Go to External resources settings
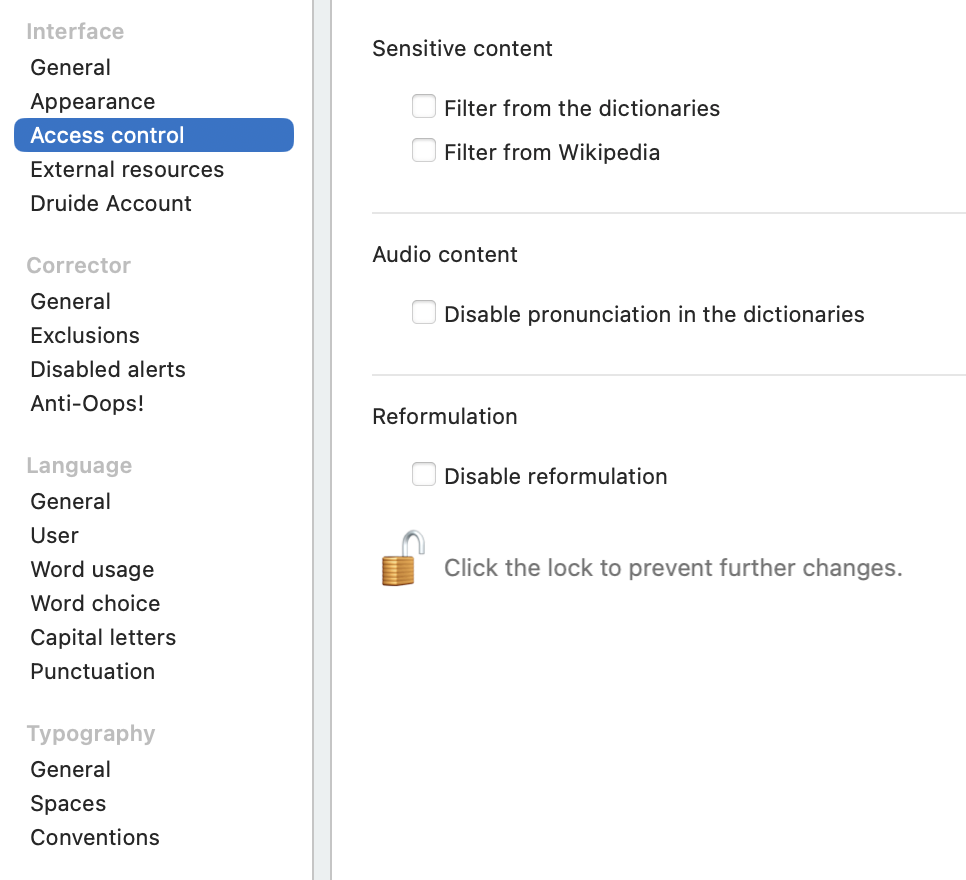The height and width of the screenshot is (880, 966). tap(127, 169)
